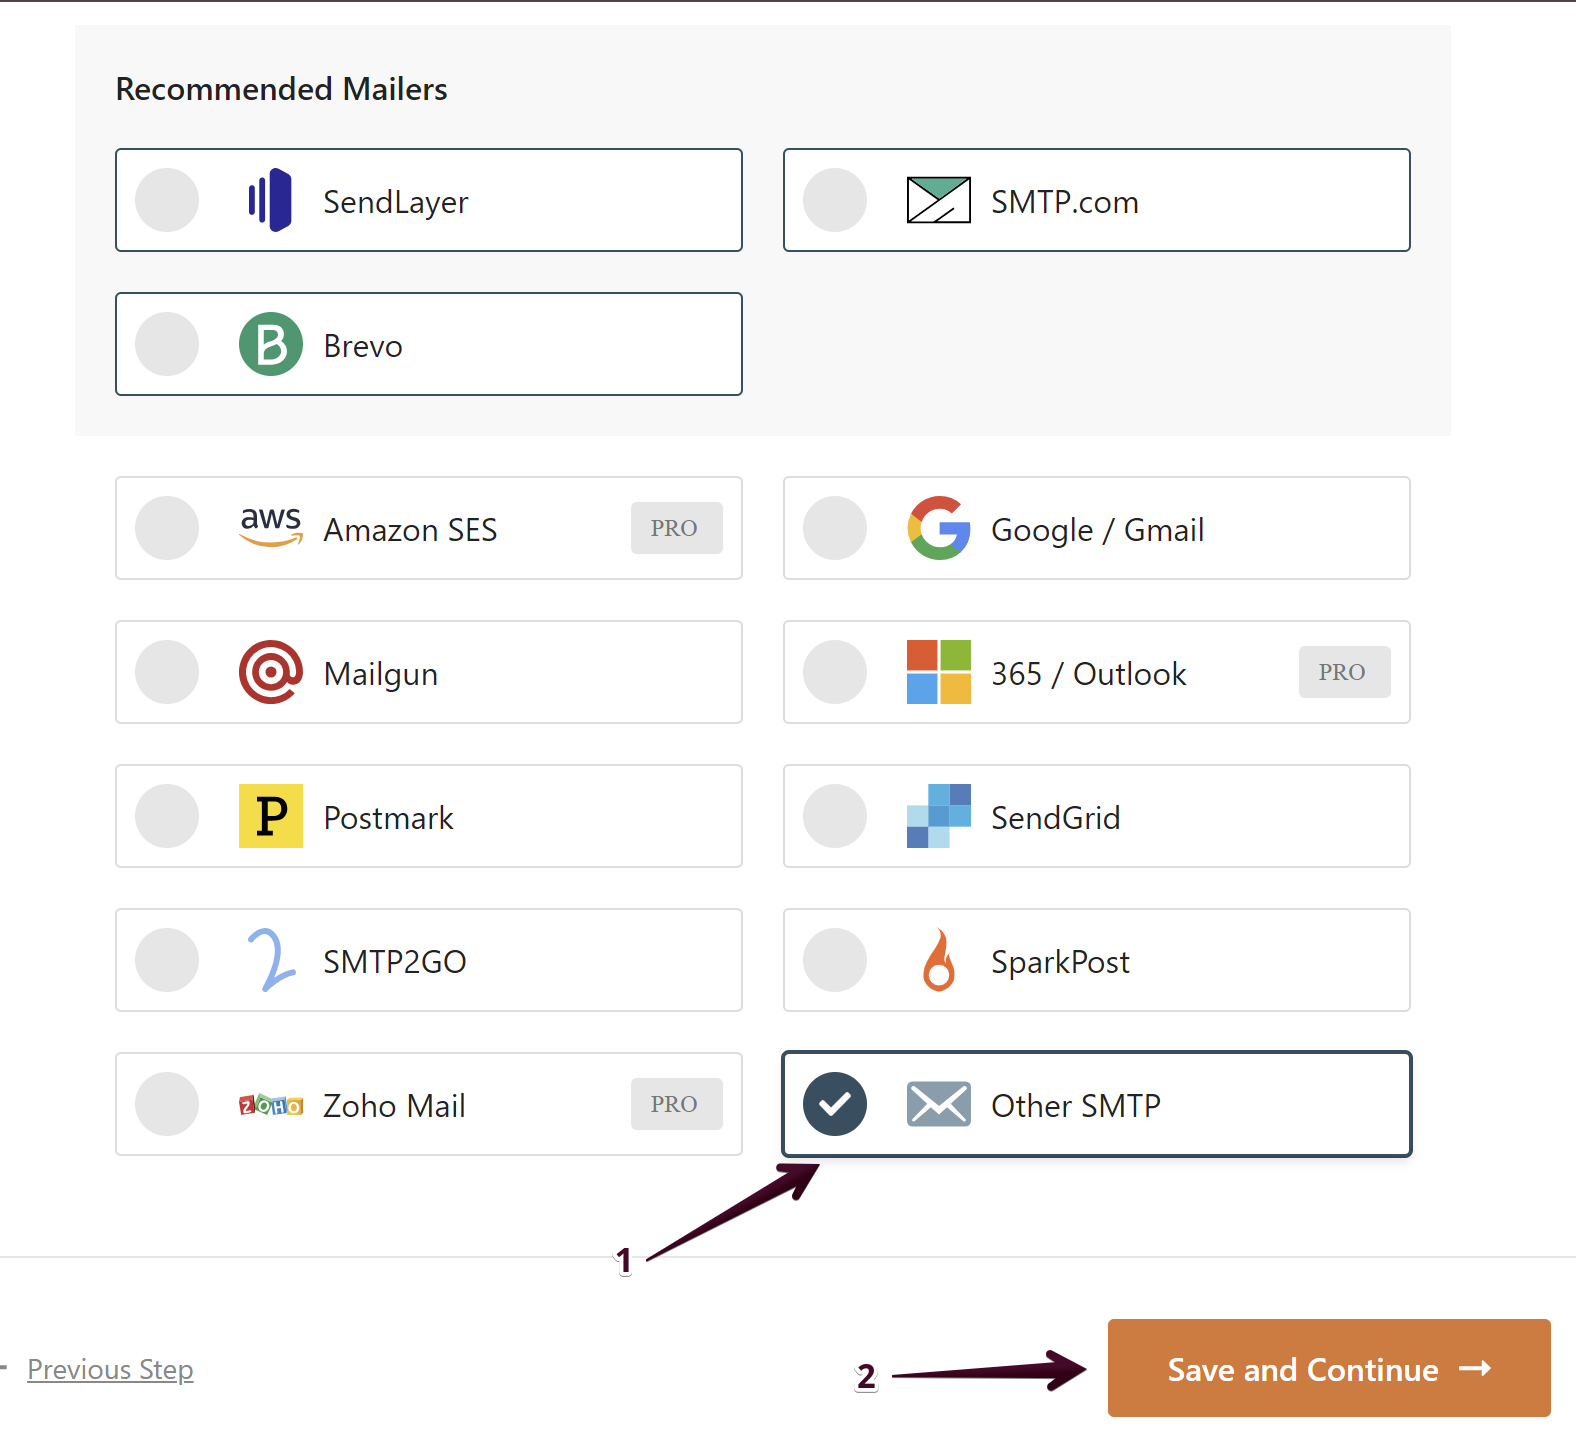Click the AWS logo for Amazon SES
The height and width of the screenshot is (1443, 1576).
coord(271,527)
